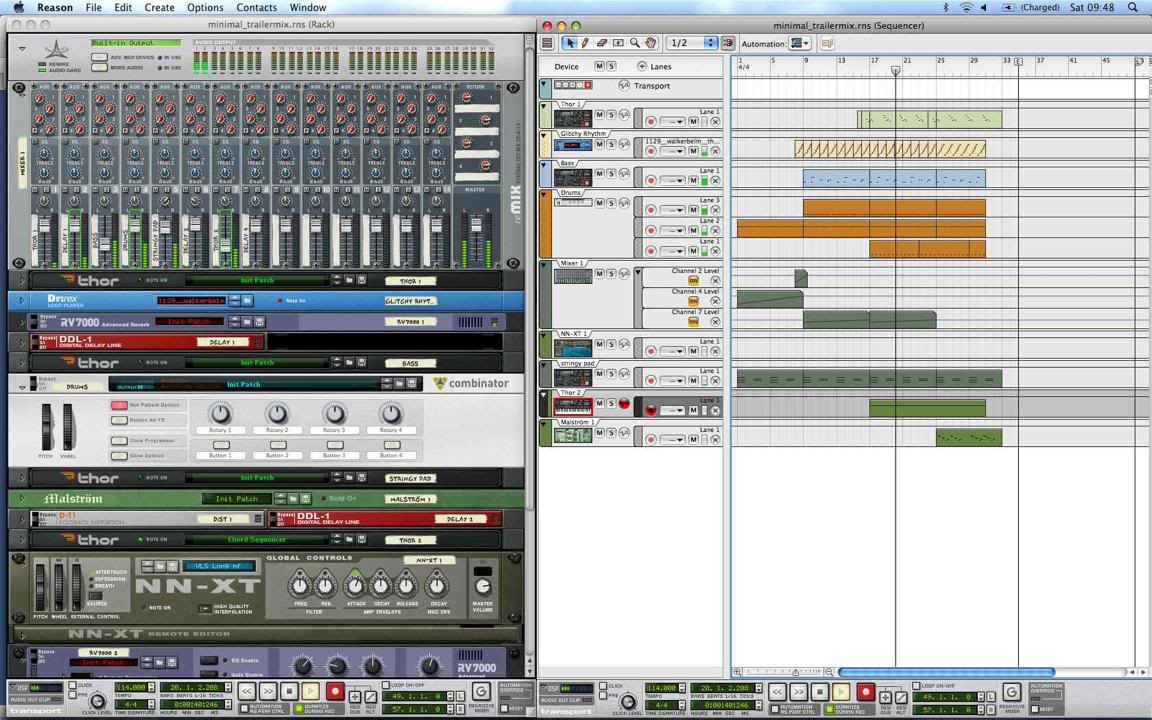Collapse the Mixer 1 track triangle
Viewport: 1152px width, 720px height.
[545, 265]
